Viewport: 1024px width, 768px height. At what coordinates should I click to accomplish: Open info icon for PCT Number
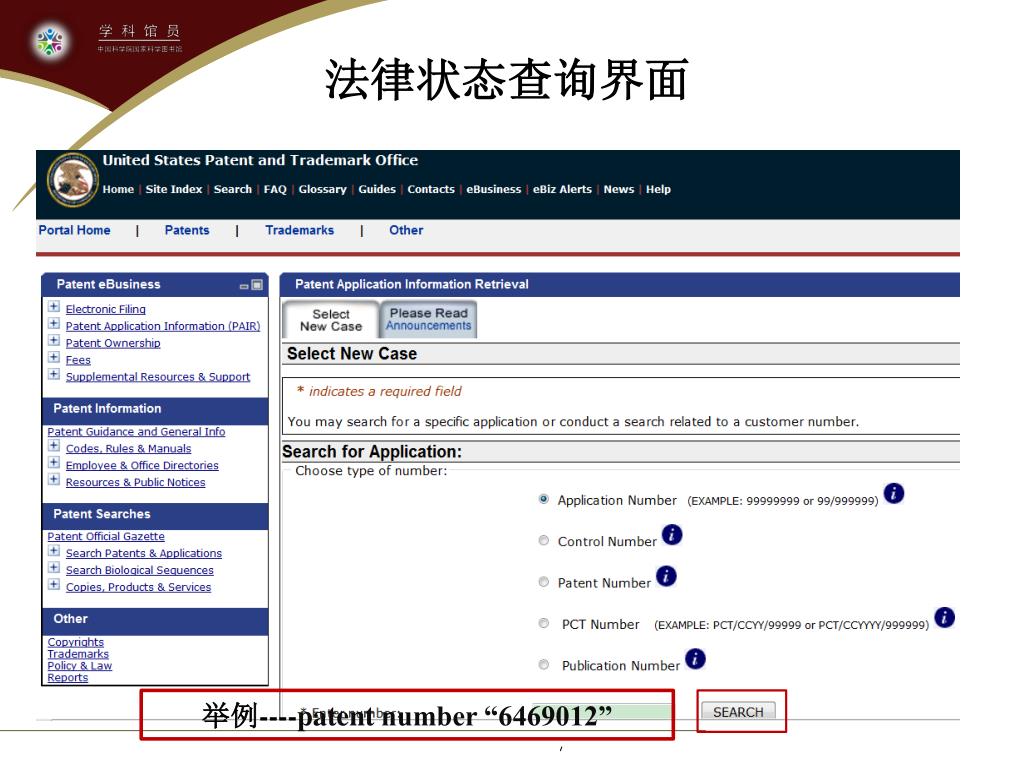[944, 617]
